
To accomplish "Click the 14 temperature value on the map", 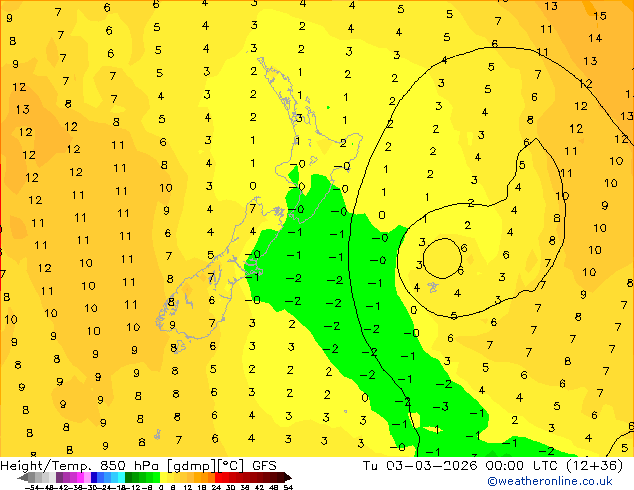I will tap(595, 38).
